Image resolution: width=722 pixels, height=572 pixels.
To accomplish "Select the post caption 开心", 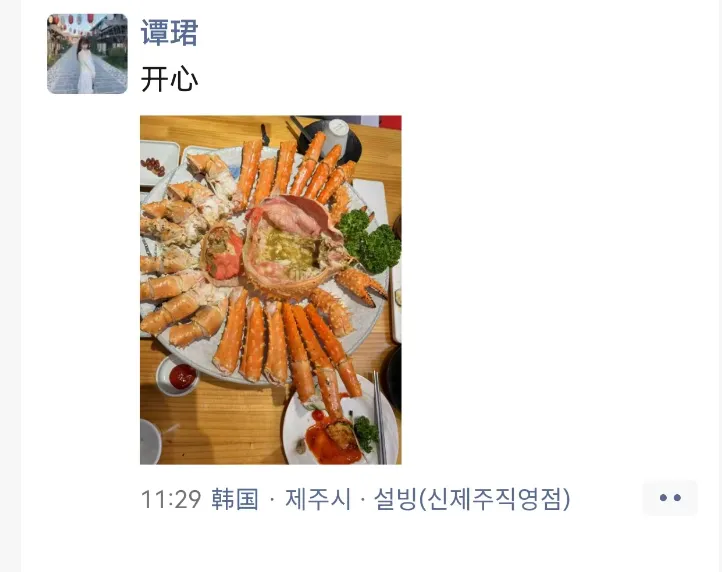I will coord(169,79).
